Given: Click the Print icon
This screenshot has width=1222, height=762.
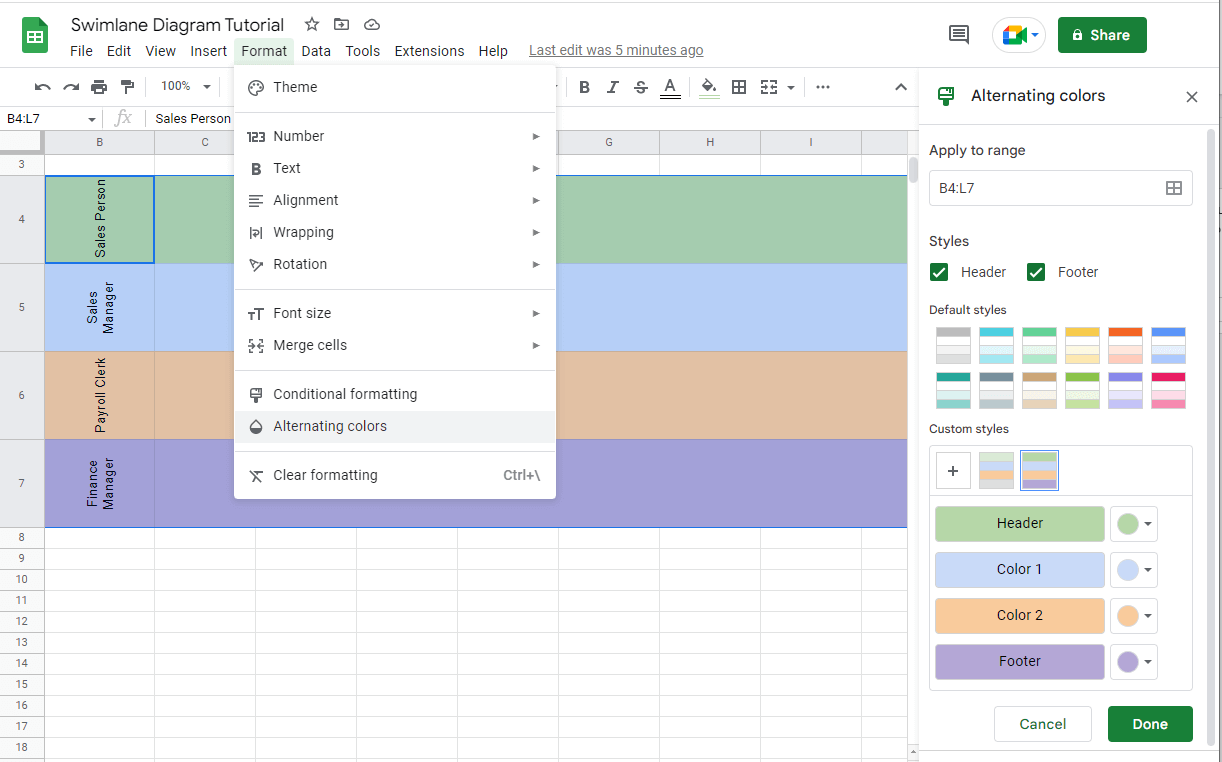Looking at the screenshot, I should tap(99, 87).
